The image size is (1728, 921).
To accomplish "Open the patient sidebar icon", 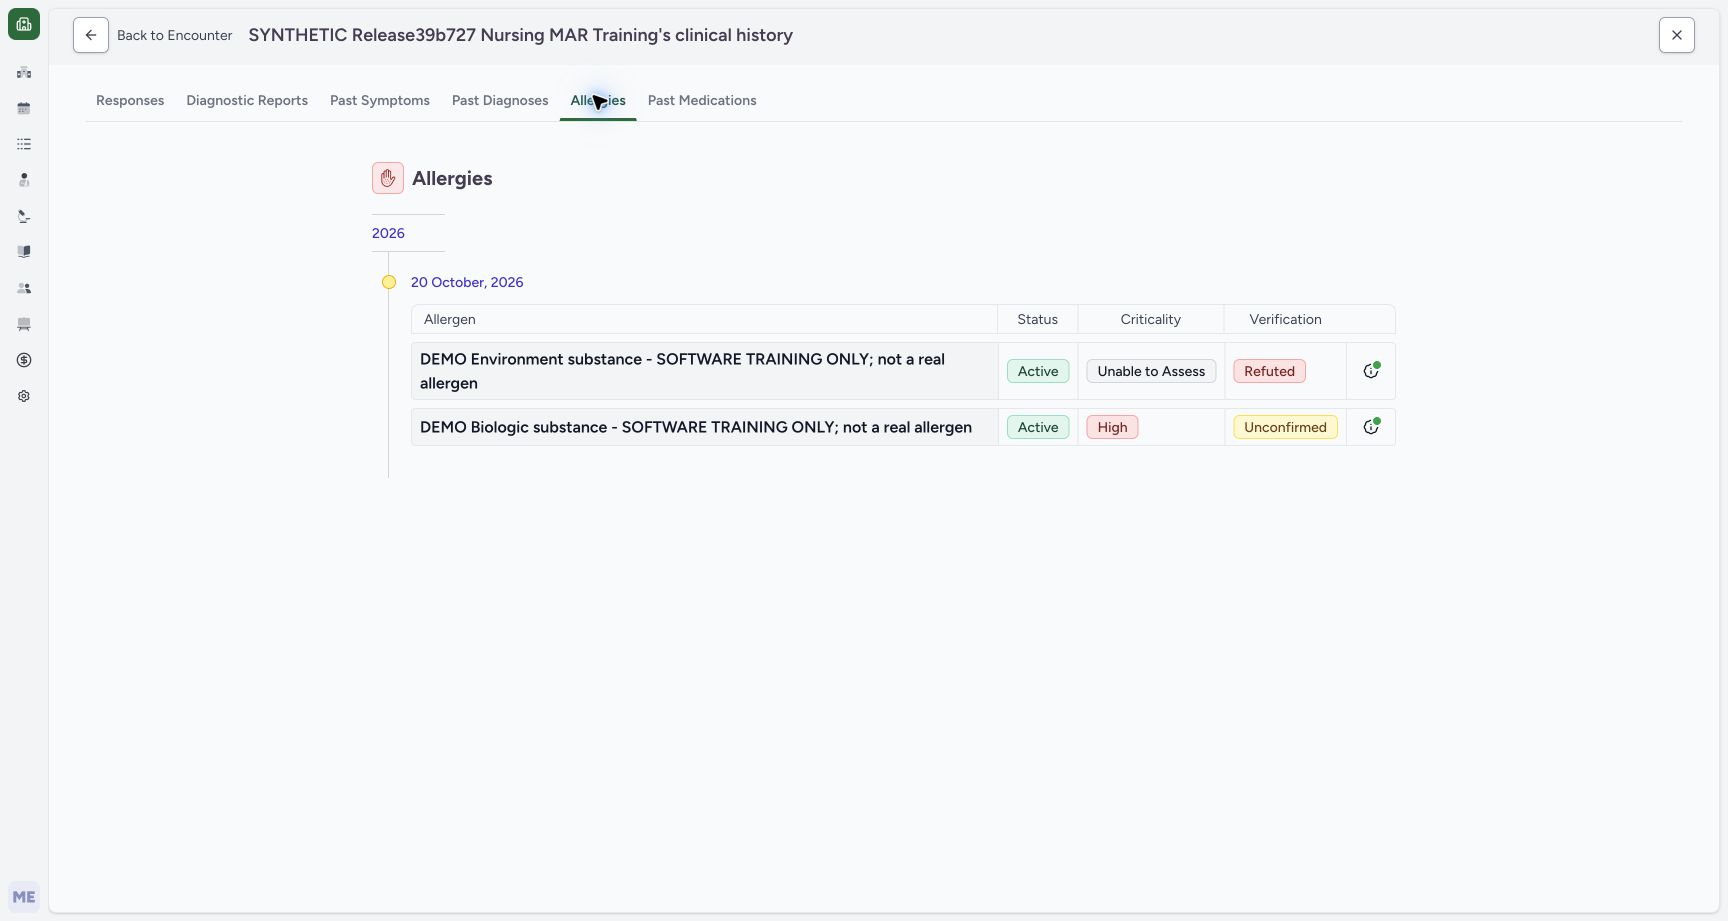I will [x=24, y=180].
